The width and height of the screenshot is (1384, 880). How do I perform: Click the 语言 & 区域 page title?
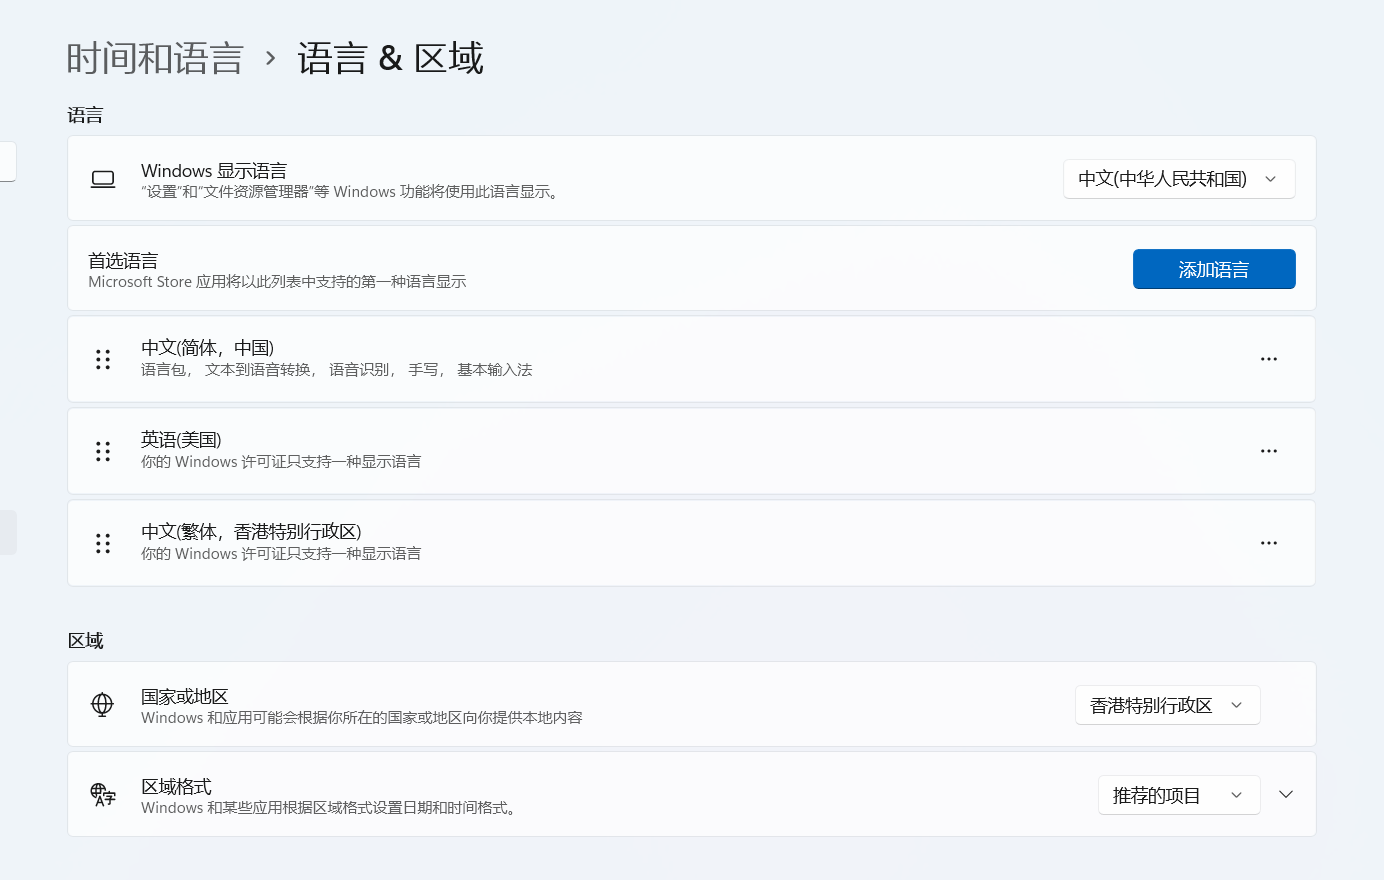coord(390,58)
